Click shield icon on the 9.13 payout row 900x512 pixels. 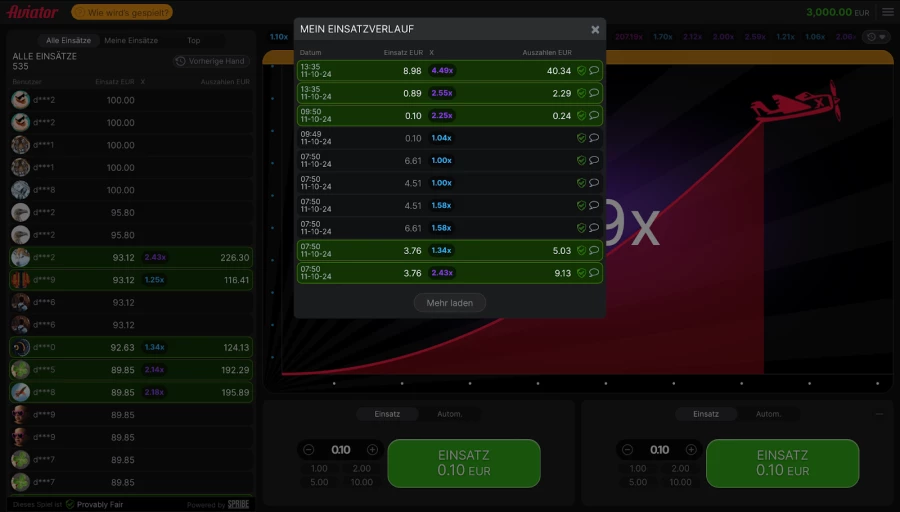[x=581, y=273]
